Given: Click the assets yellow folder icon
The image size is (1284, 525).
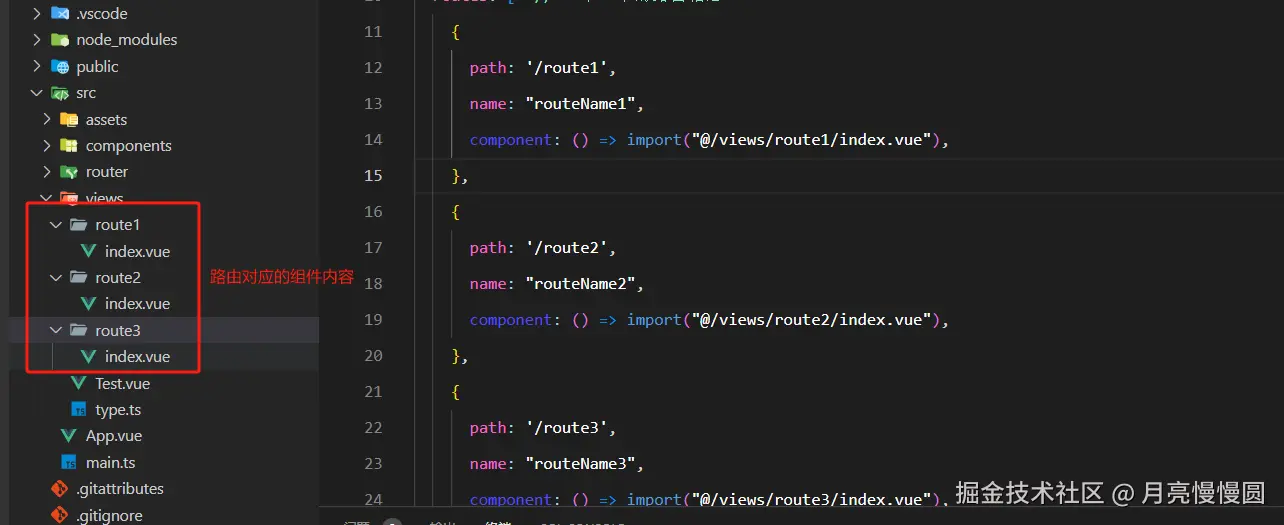Looking at the screenshot, I should coord(69,119).
